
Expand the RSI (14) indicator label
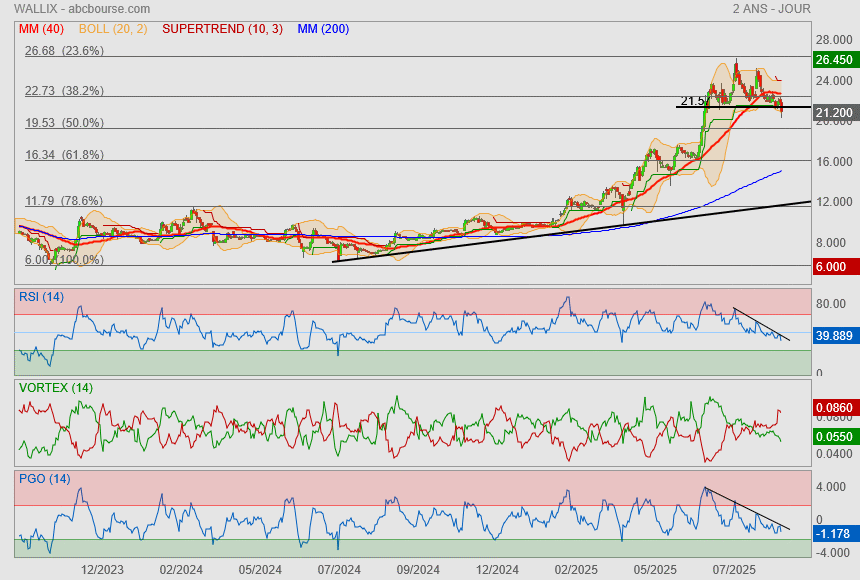tap(41, 296)
